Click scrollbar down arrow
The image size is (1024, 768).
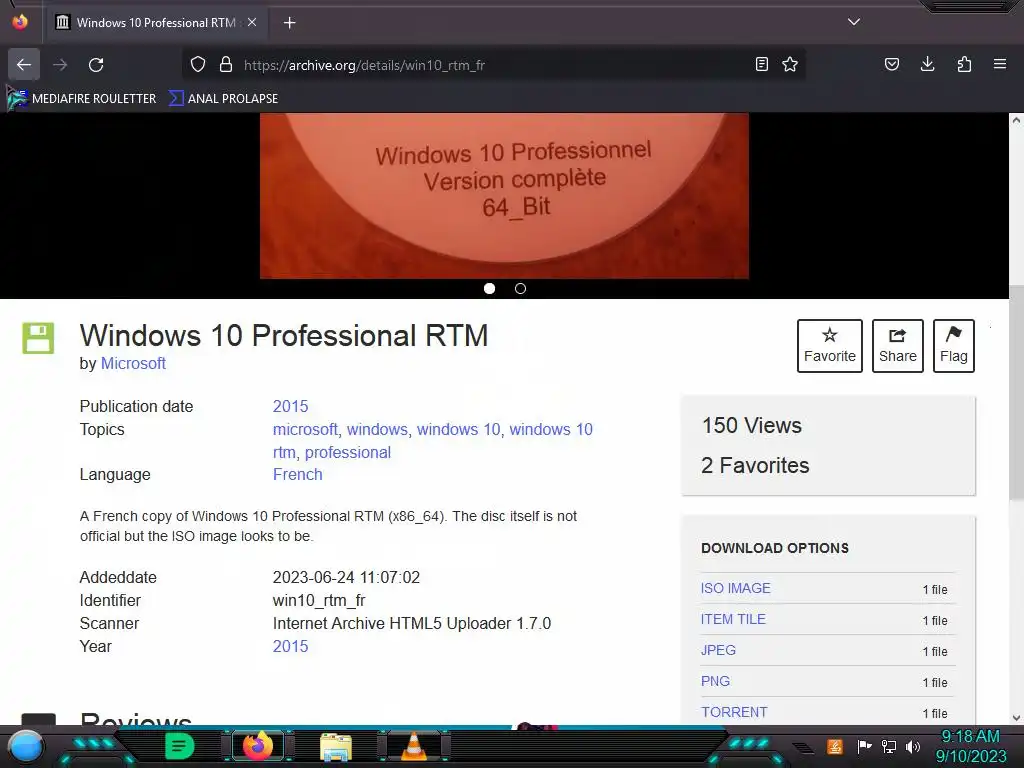tap(1016, 718)
